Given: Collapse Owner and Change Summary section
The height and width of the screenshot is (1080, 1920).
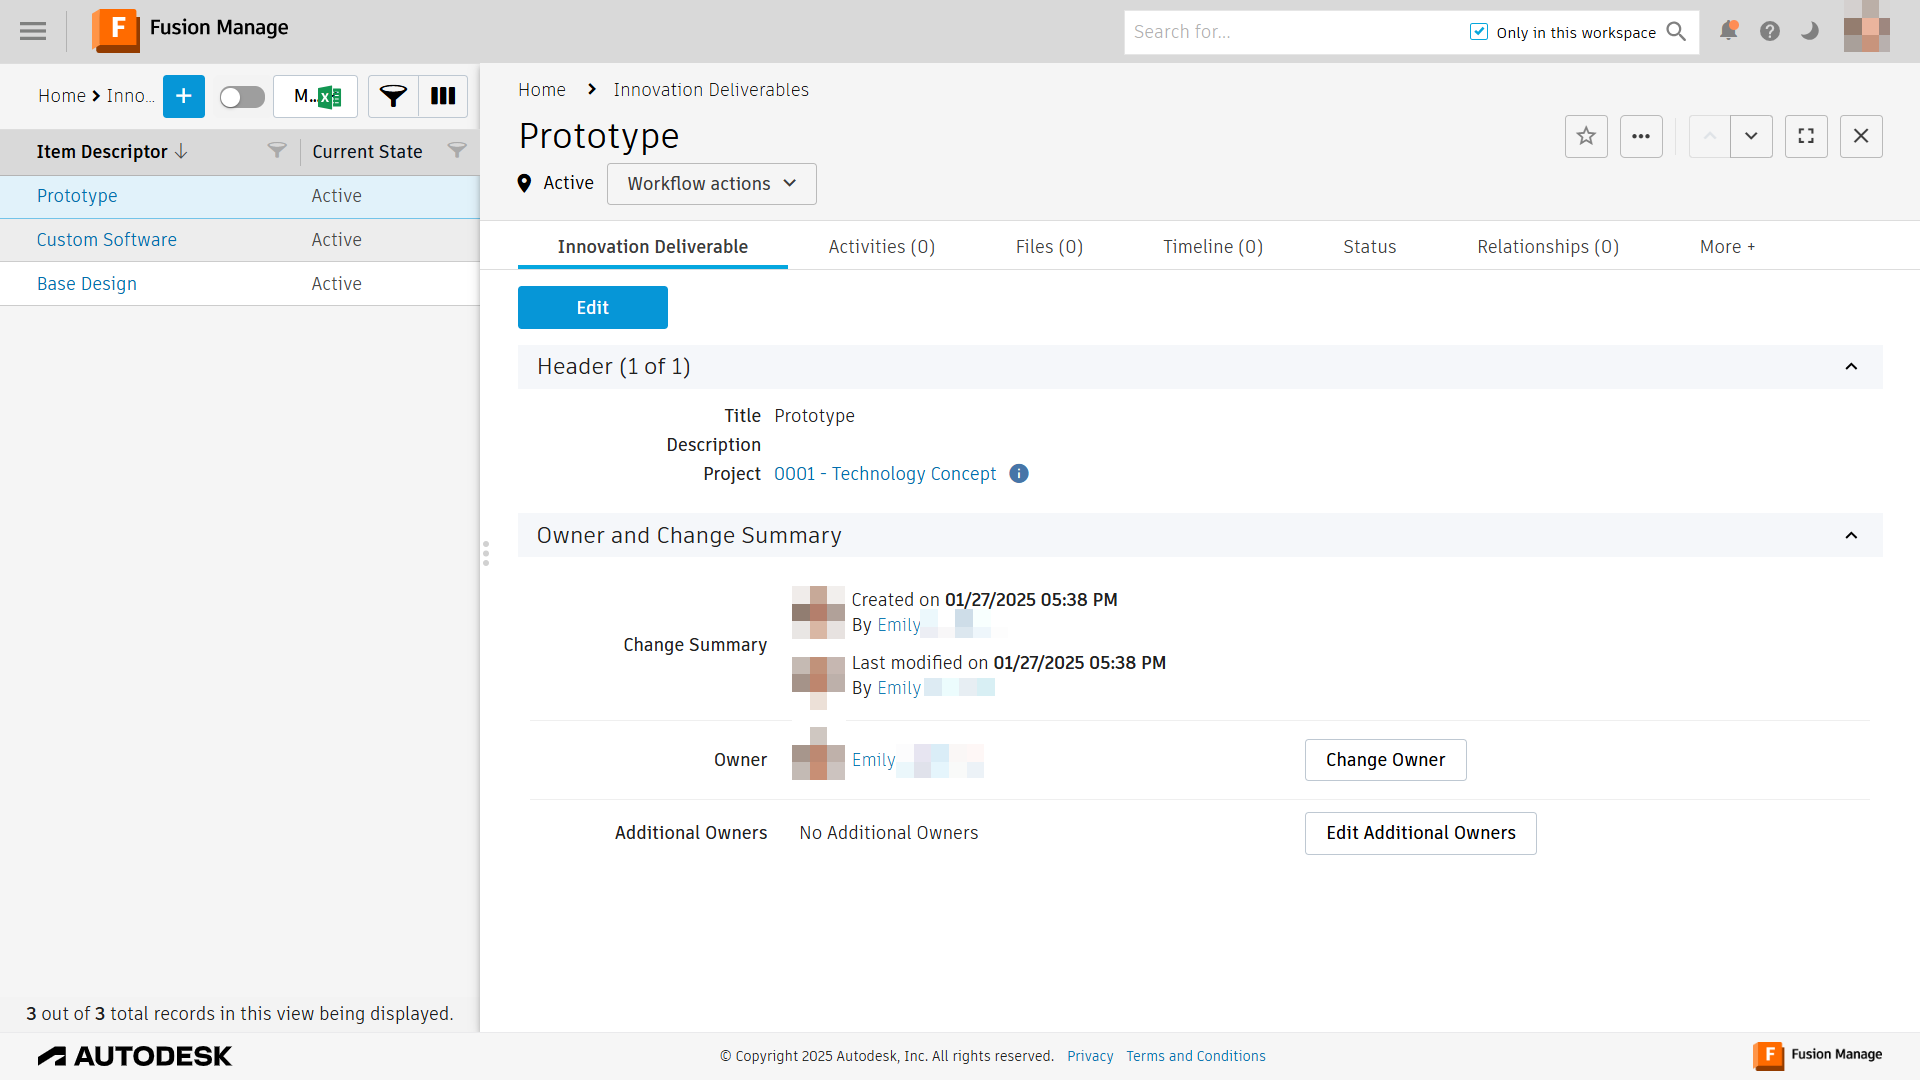Looking at the screenshot, I should click(1851, 536).
